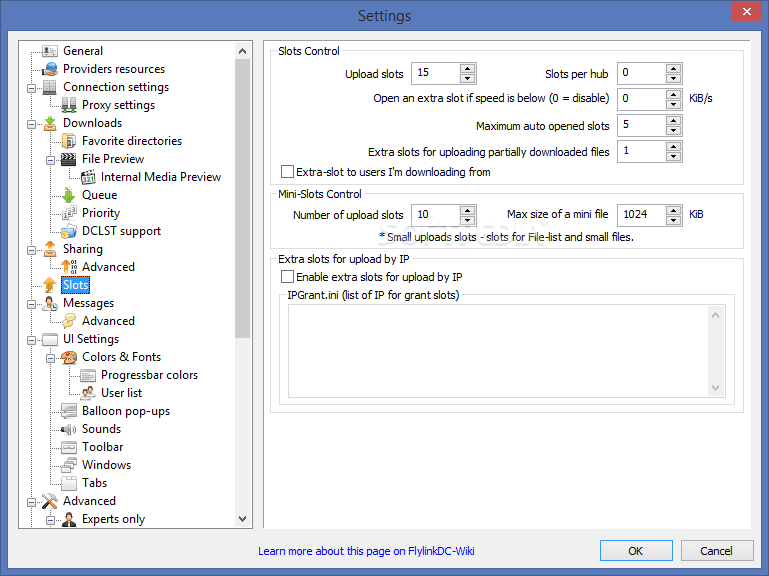Select the Slots tree item label
This screenshot has width=769, height=576.
tap(76, 285)
